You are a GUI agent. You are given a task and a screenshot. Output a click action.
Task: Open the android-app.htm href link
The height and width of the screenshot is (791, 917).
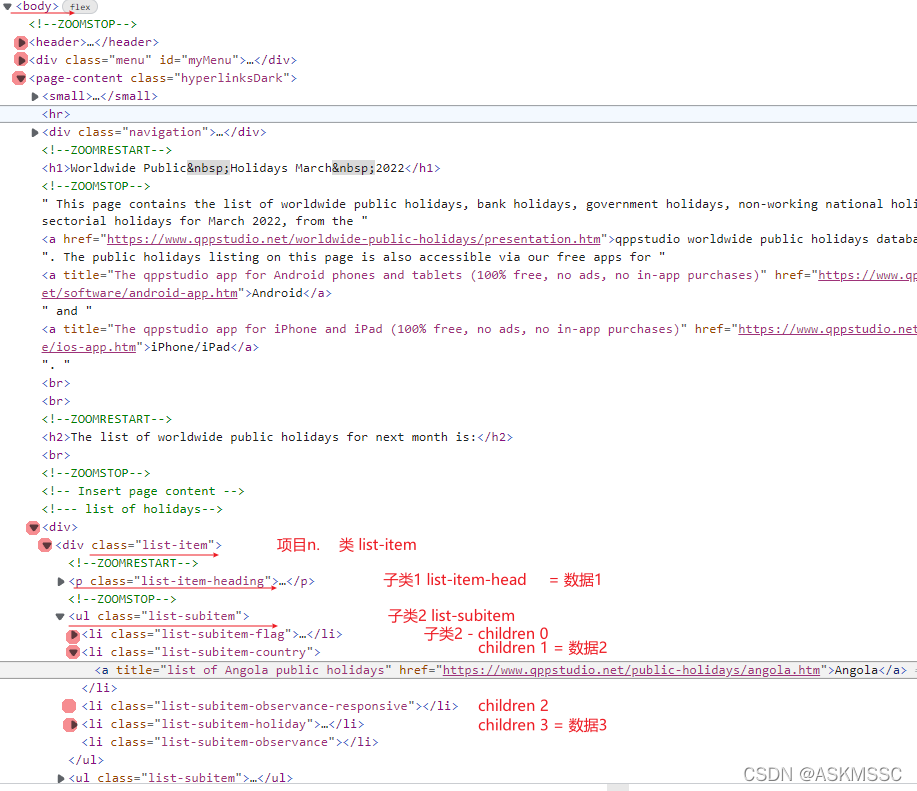click(140, 293)
